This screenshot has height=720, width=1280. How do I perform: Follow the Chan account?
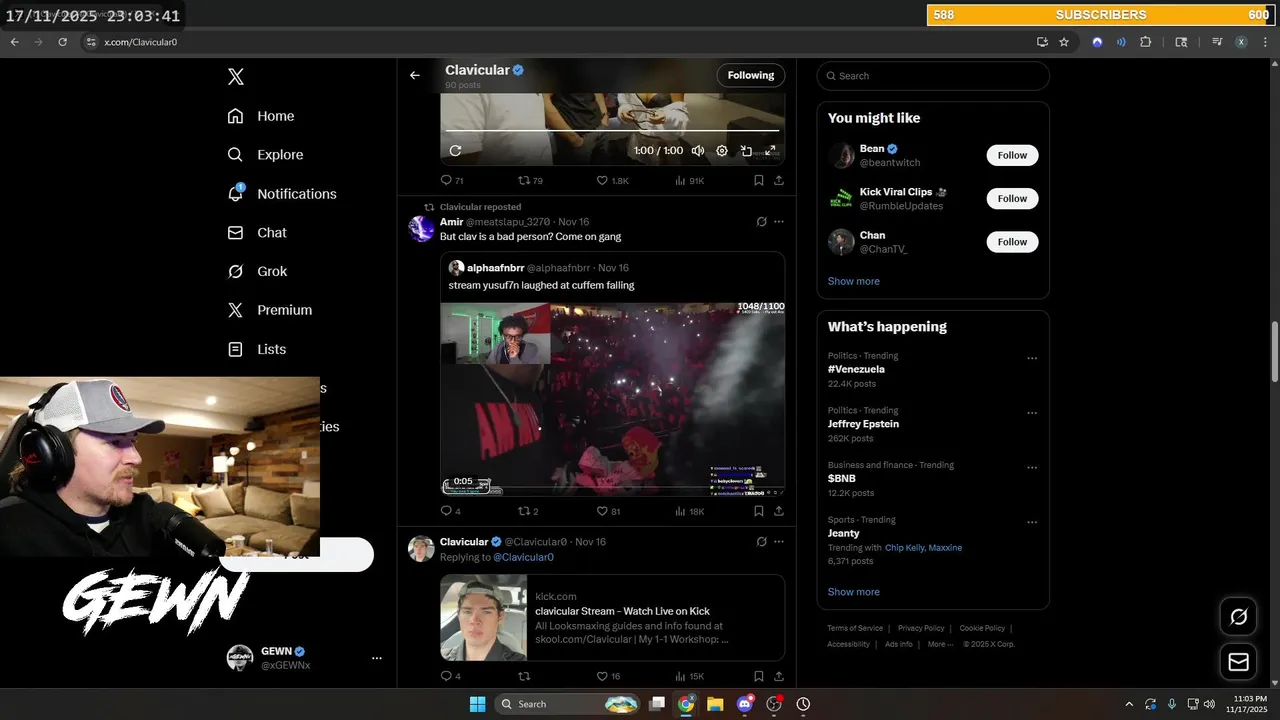tap(1012, 242)
